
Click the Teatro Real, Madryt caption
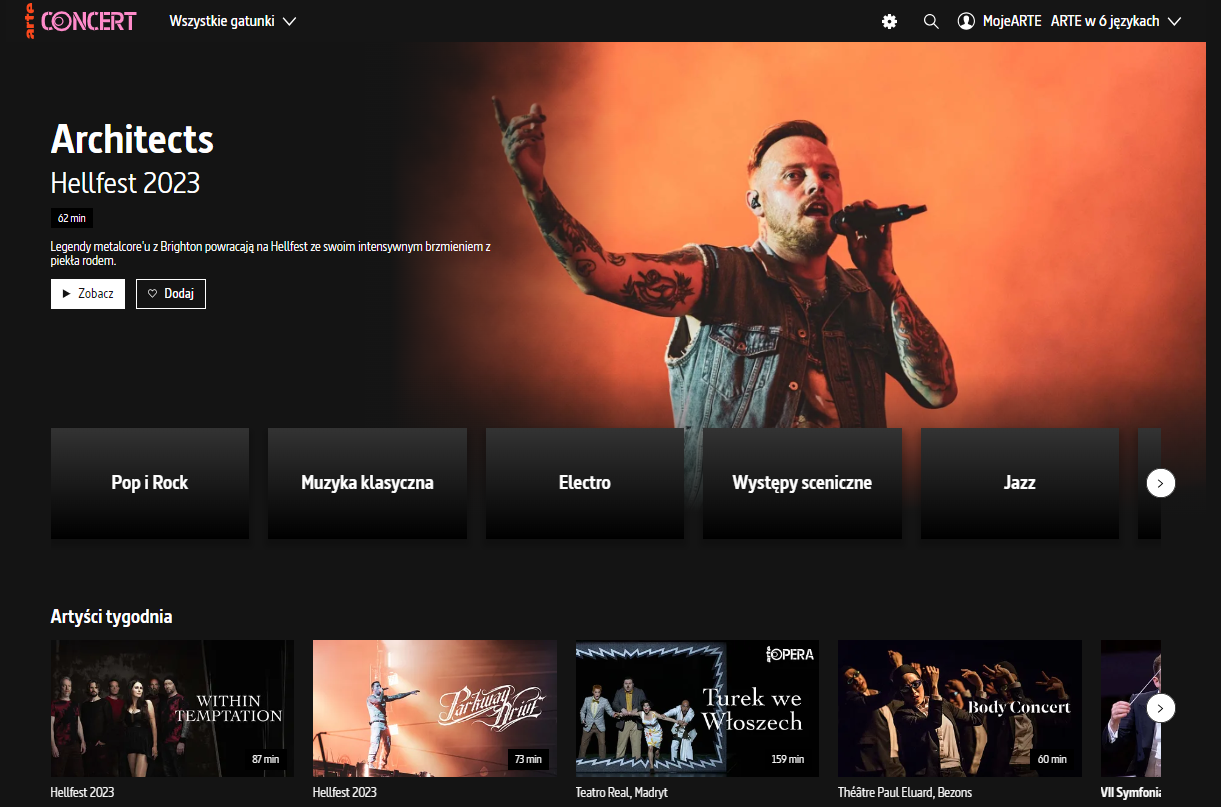click(x=621, y=792)
